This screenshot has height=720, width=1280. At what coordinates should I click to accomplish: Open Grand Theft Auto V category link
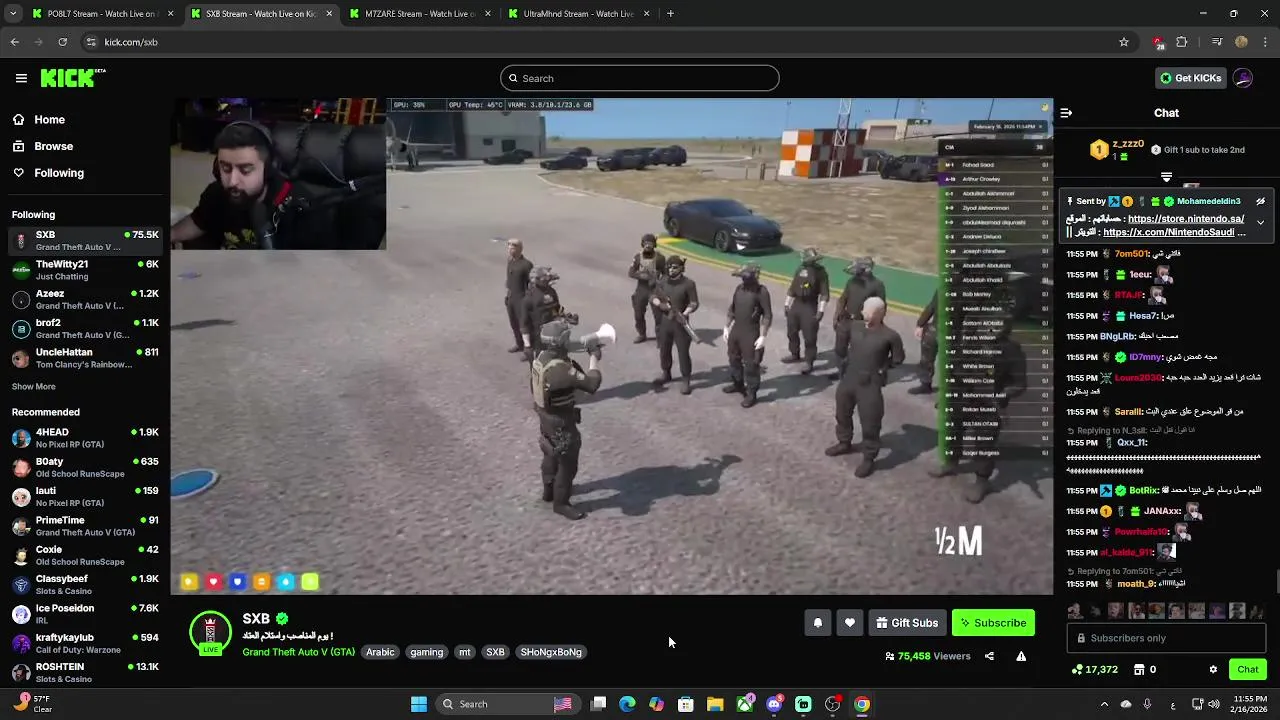(298, 652)
